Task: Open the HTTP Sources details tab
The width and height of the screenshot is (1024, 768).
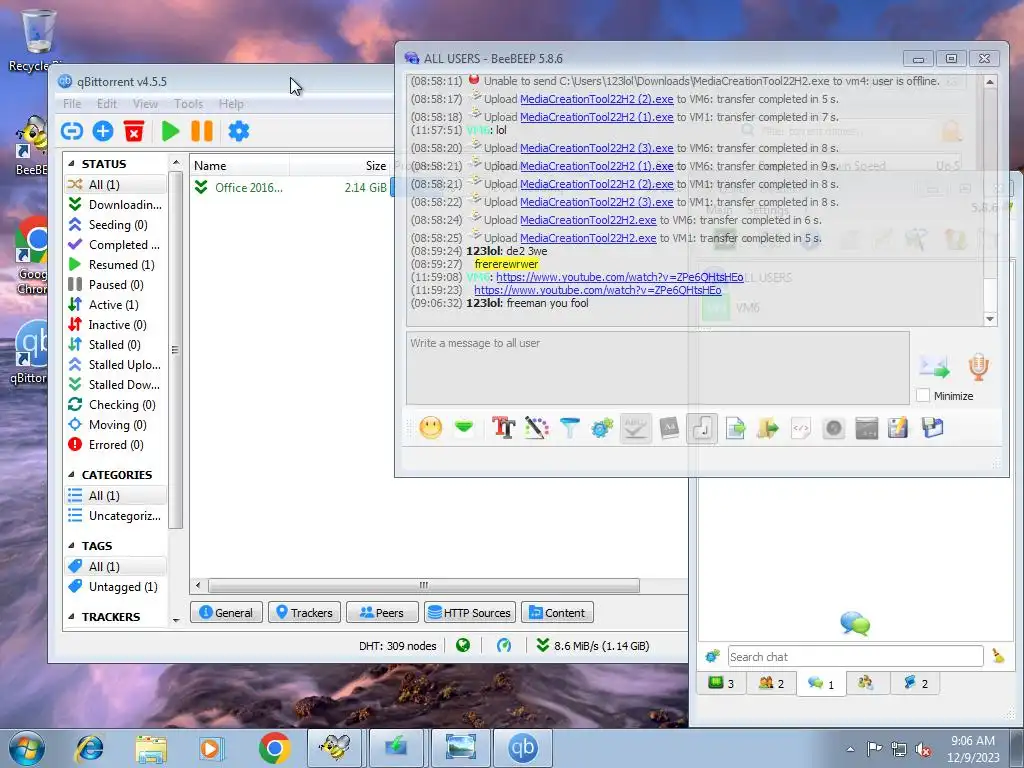Action: pyautogui.click(x=470, y=613)
